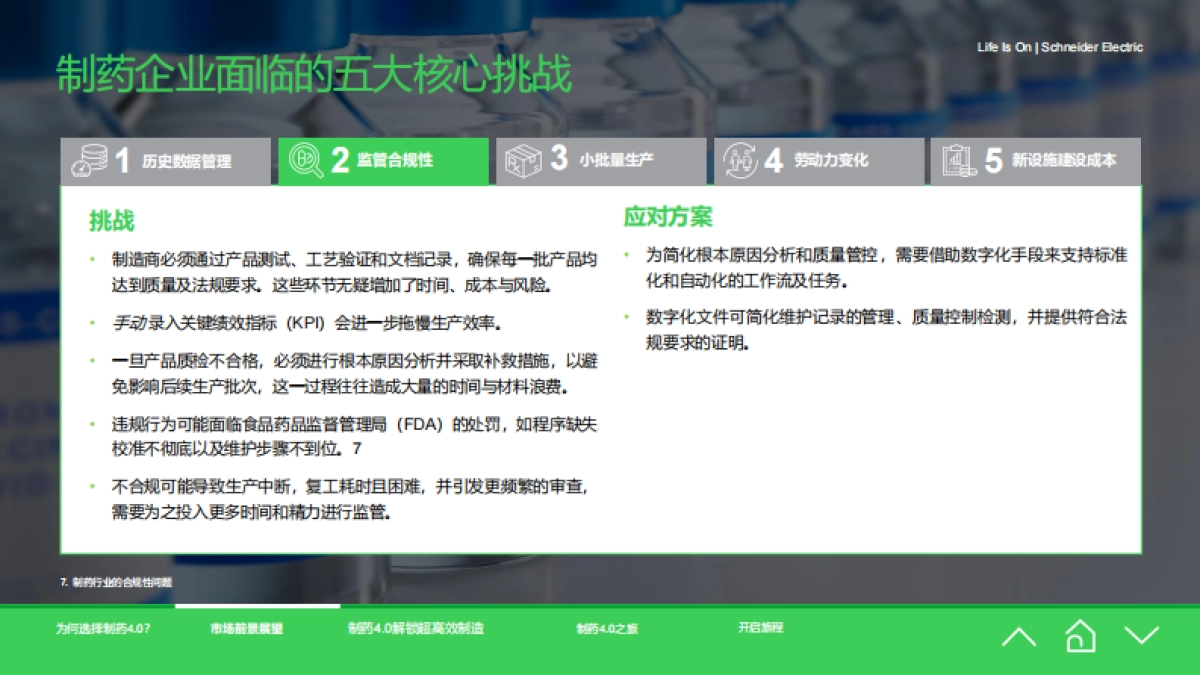Click the database icon on 历史数据管理 tab
The width and height of the screenshot is (1200, 675).
point(89,160)
